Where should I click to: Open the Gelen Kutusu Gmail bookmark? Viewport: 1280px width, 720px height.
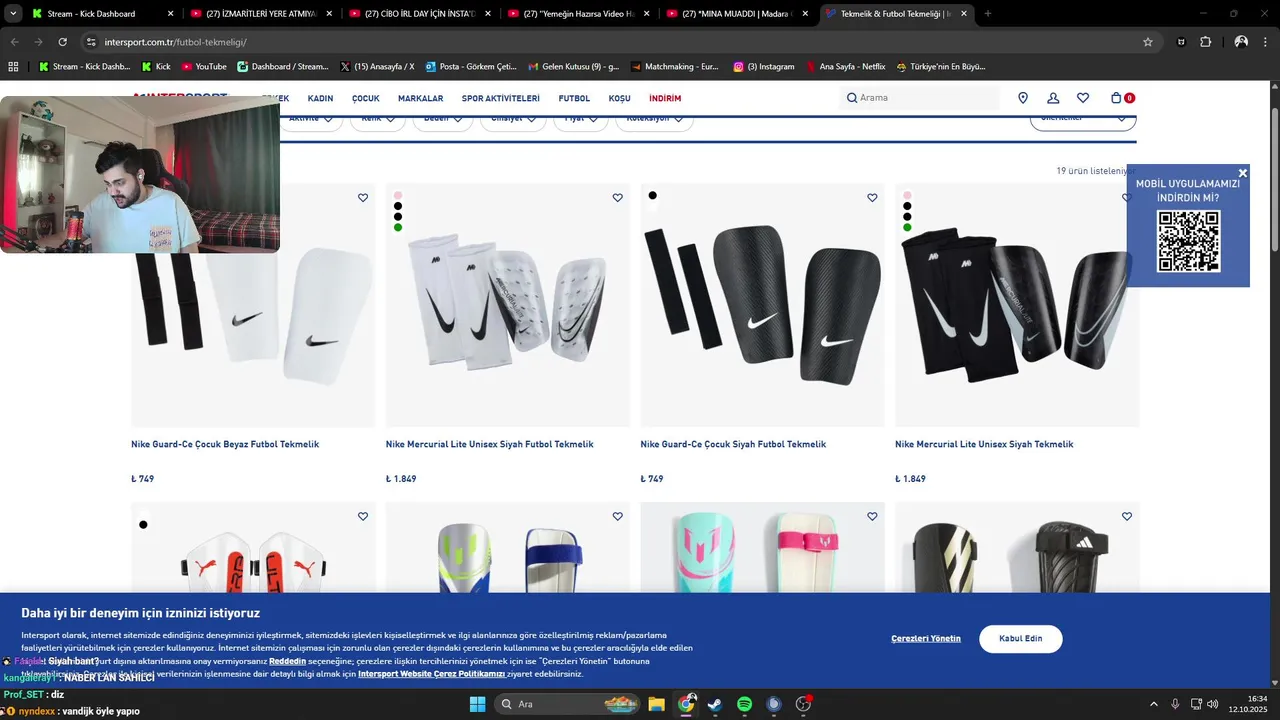point(573,67)
